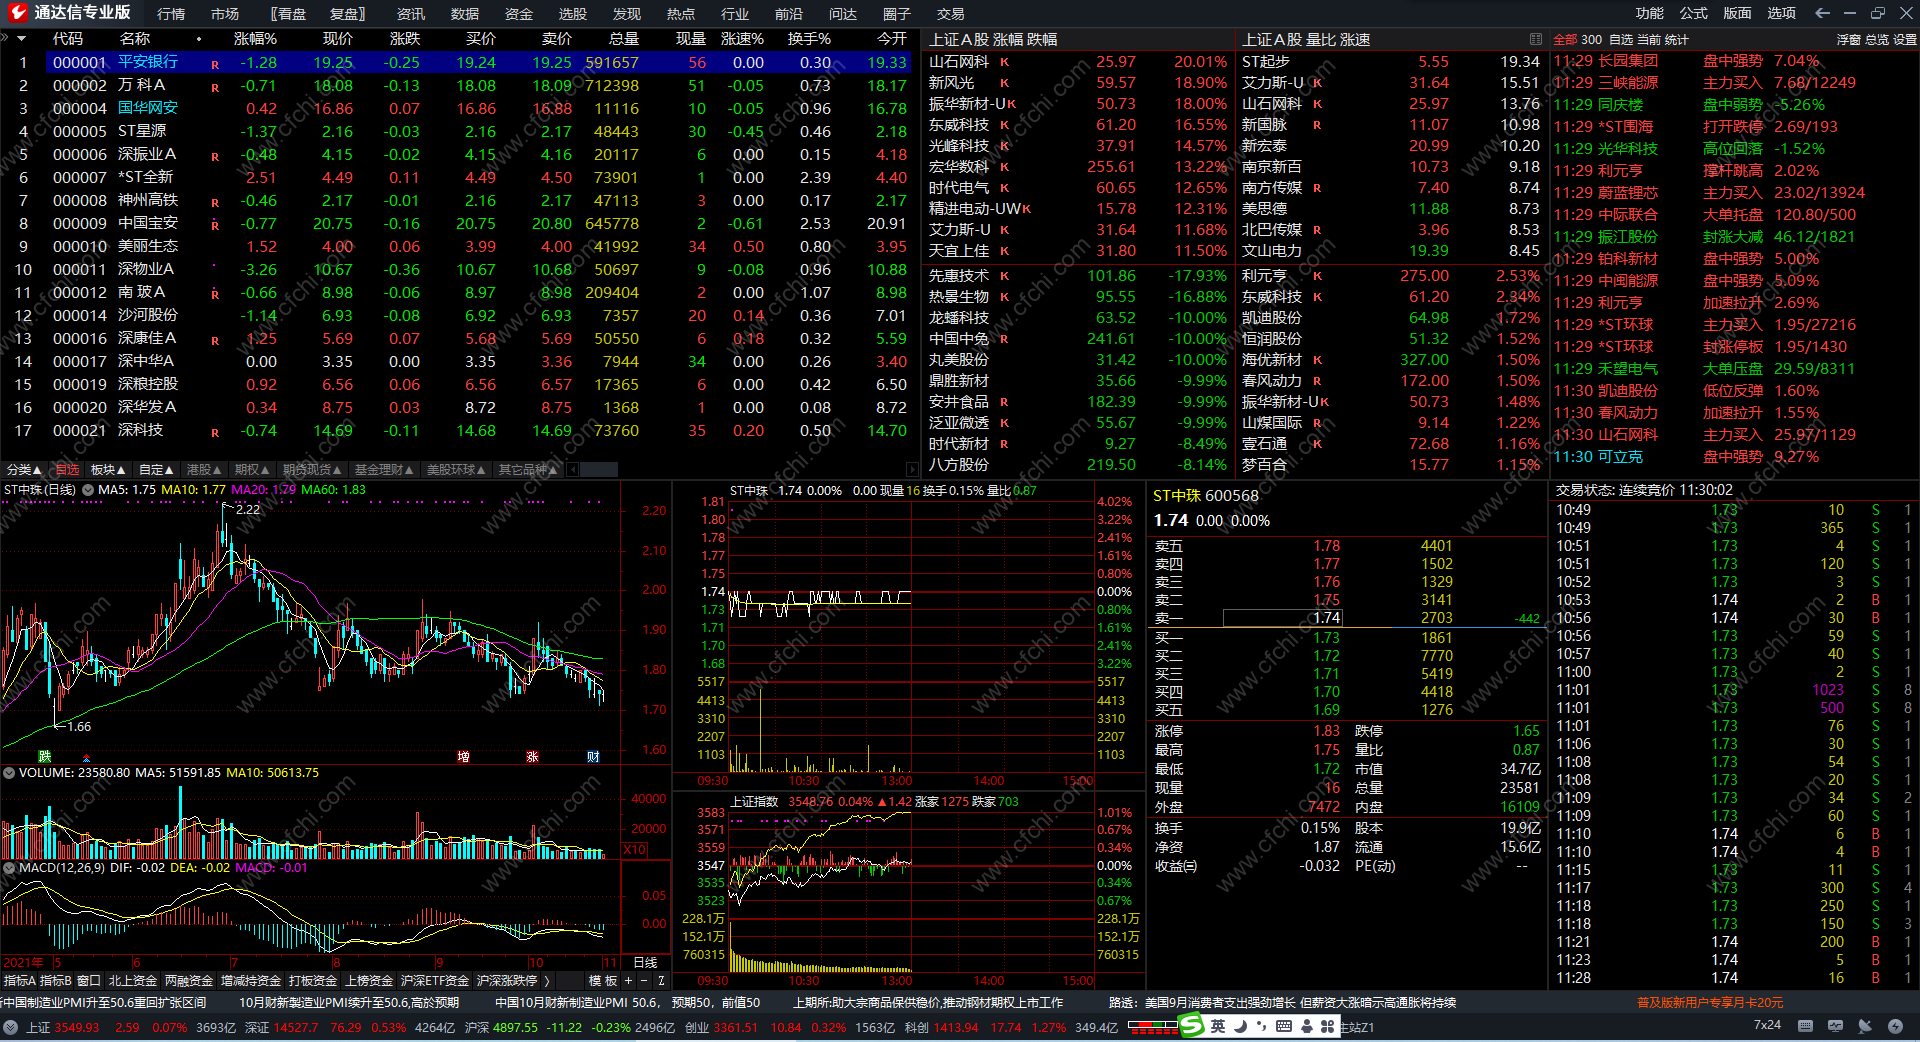Click the Z icon in the chart toolbar
The height and width of the screenshot is (1042, 1920).
(661, 981)
